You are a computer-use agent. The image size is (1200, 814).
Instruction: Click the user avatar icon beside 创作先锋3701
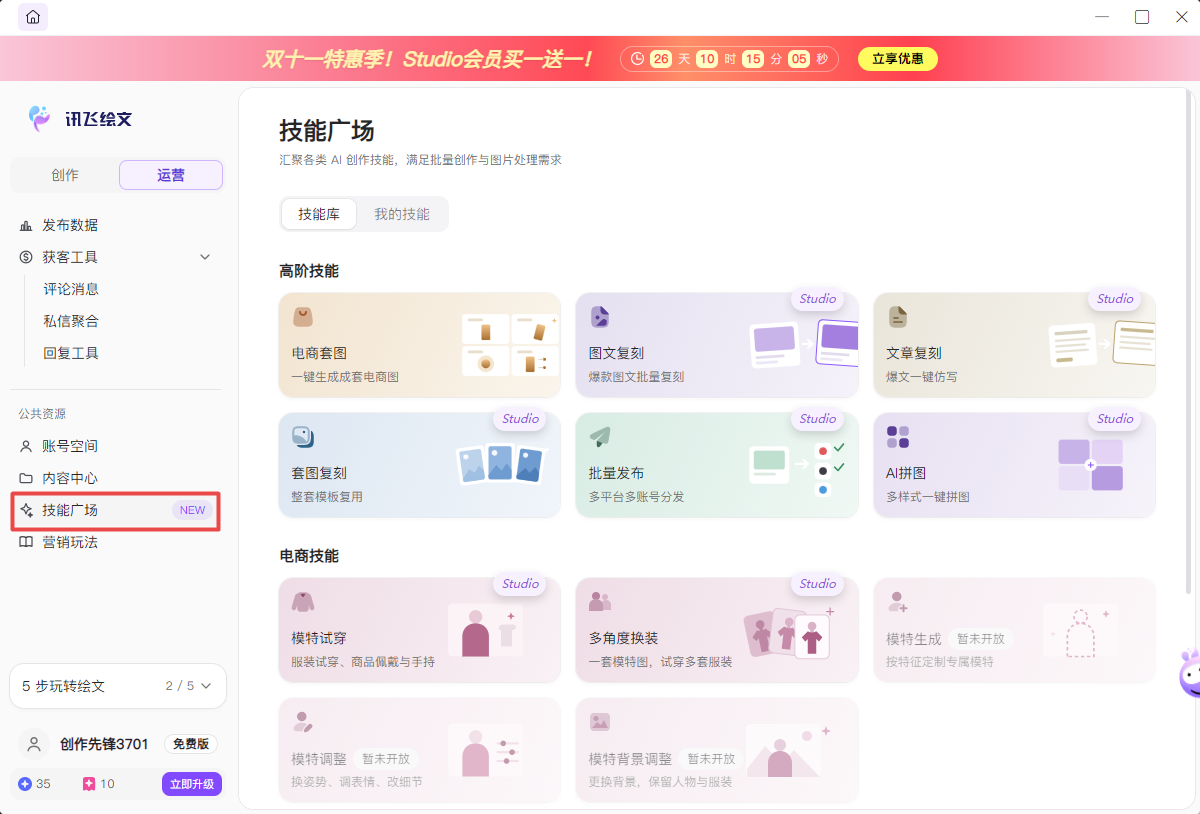tap(34, 744)
